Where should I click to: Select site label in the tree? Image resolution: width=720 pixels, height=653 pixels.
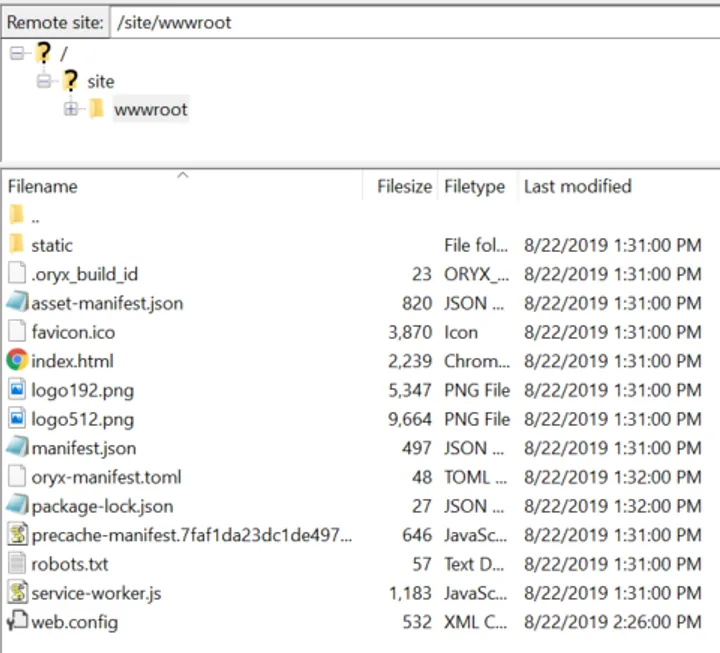click(101, 82)
